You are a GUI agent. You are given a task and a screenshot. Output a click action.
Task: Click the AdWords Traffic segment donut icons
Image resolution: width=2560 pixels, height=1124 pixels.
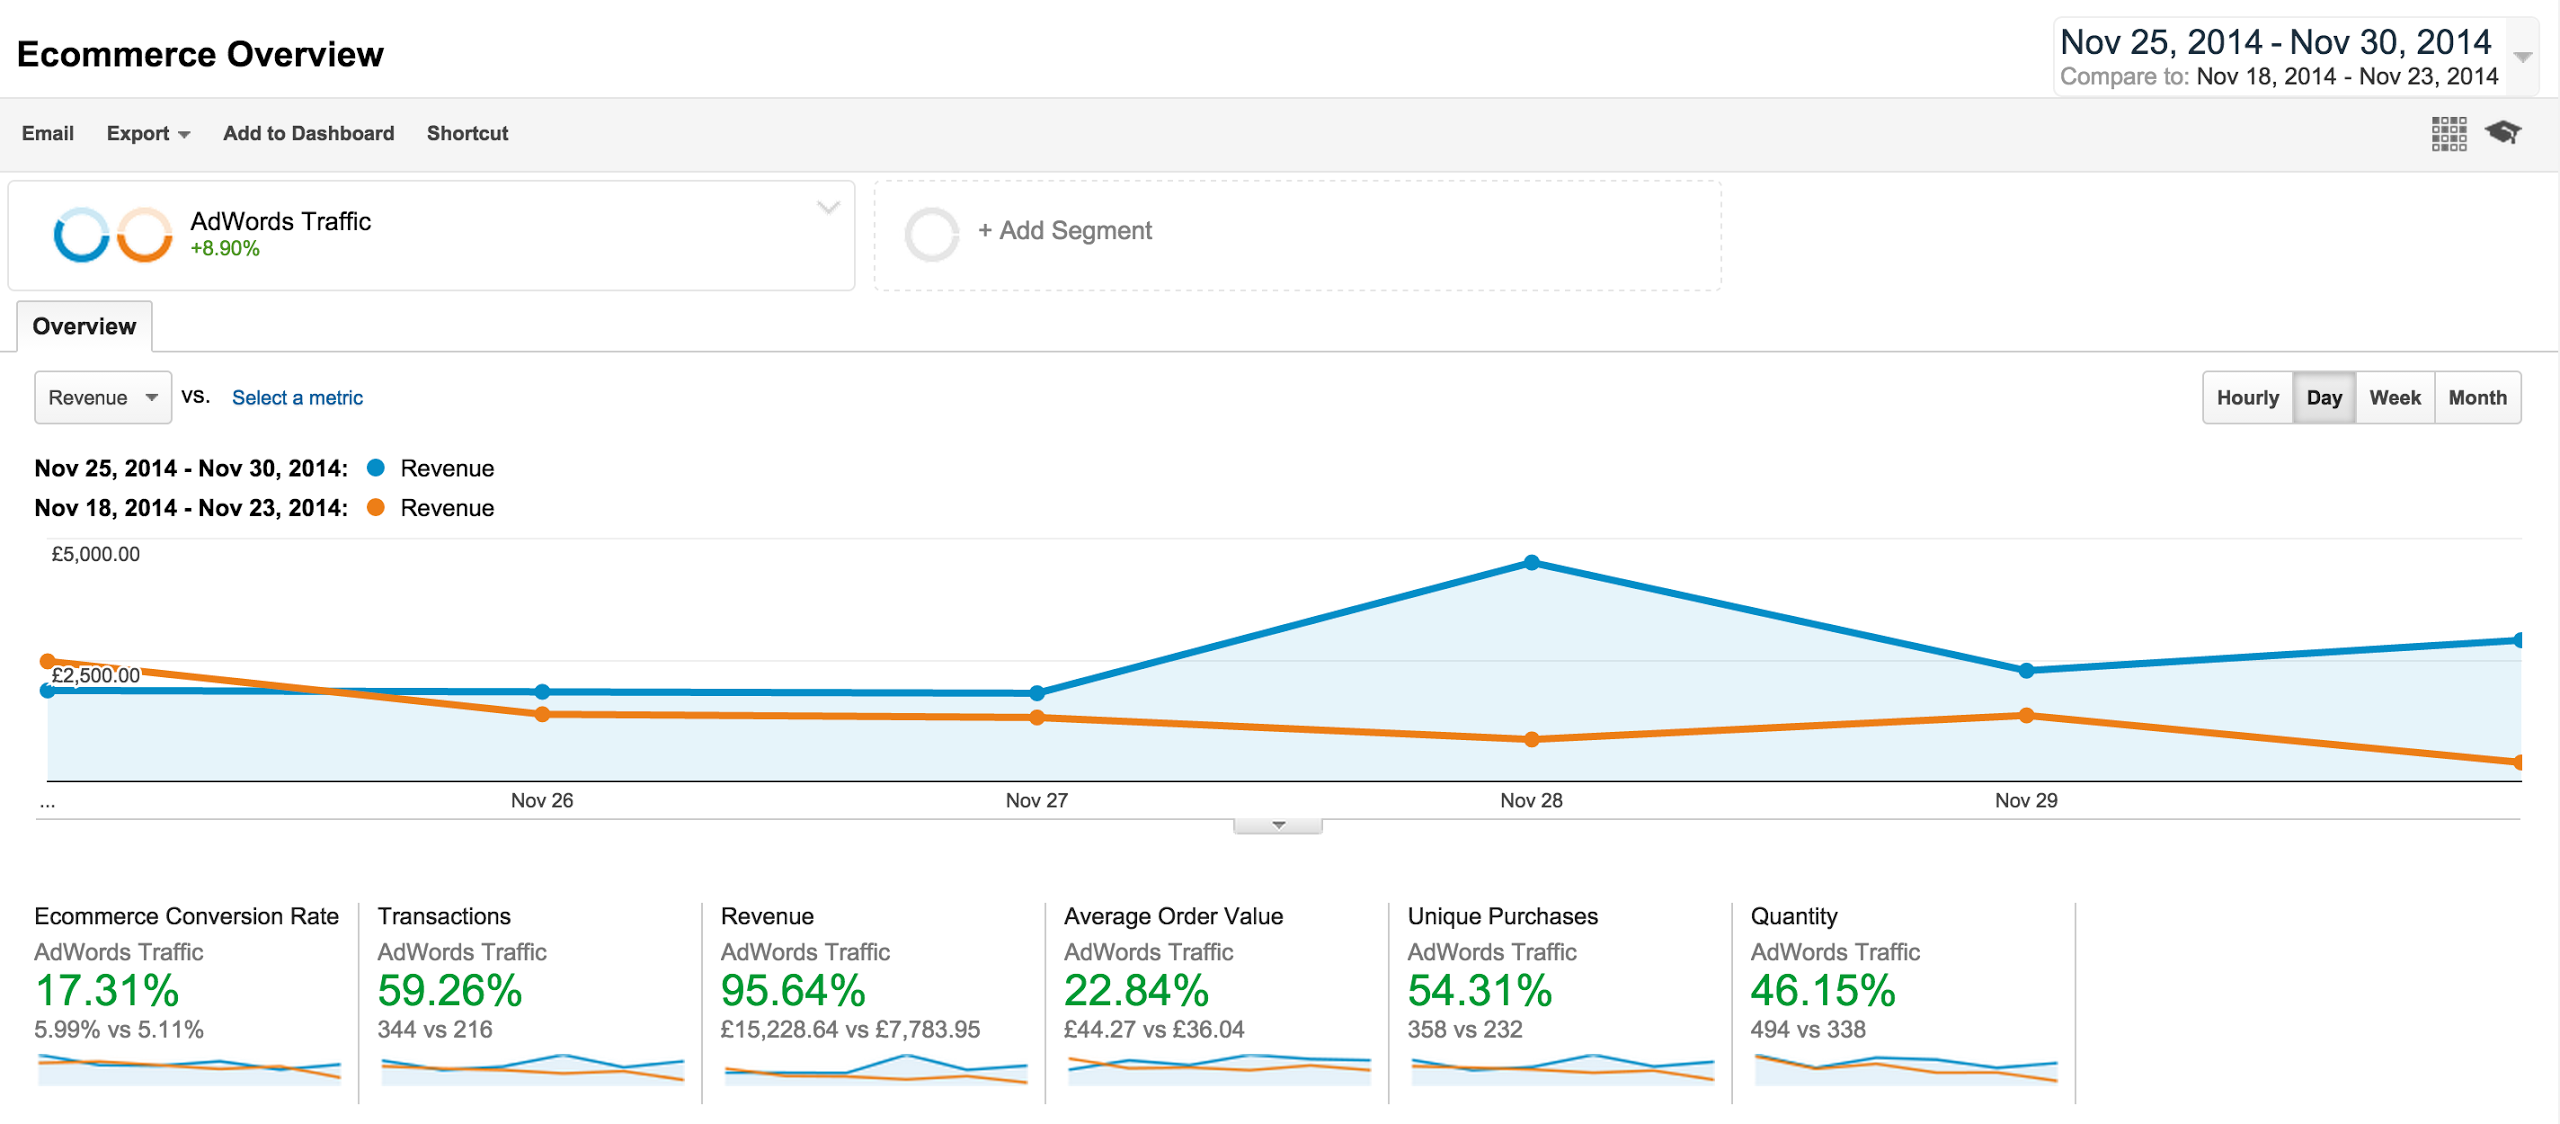click(112, 235)
